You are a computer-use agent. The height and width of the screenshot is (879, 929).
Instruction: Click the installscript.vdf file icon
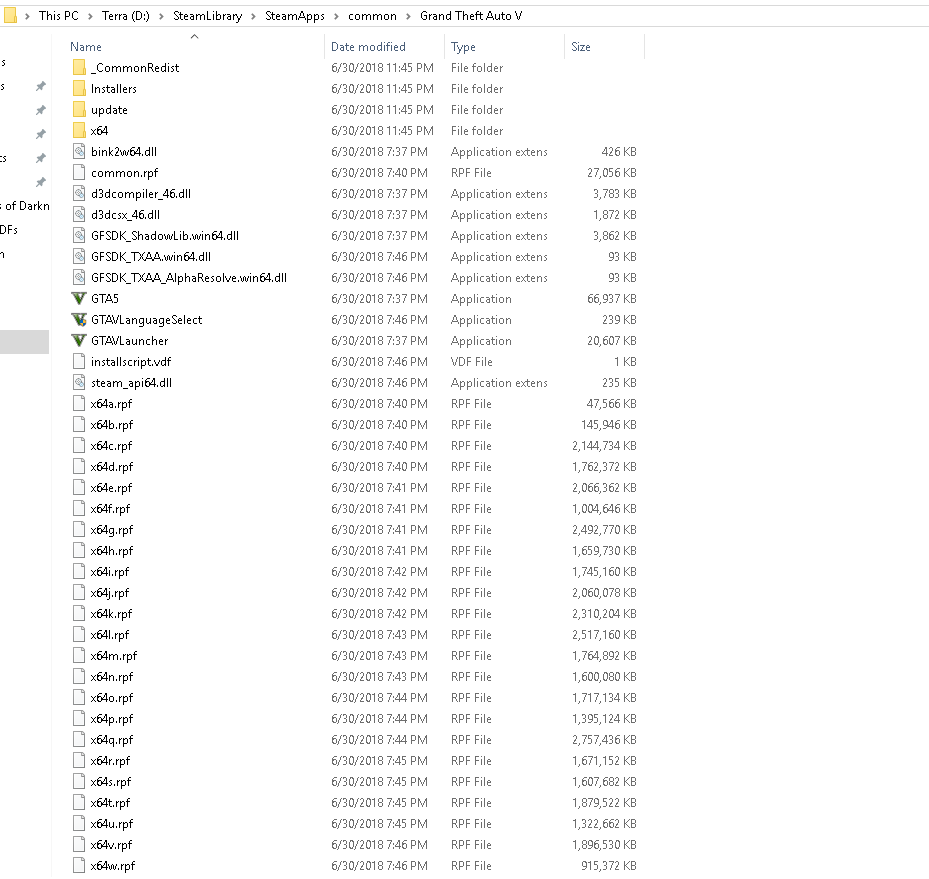point(79,362)
